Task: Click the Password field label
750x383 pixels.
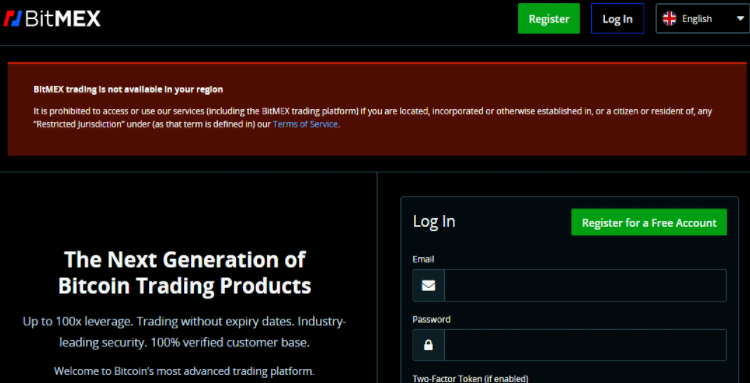Action: [x=431, y=319]
